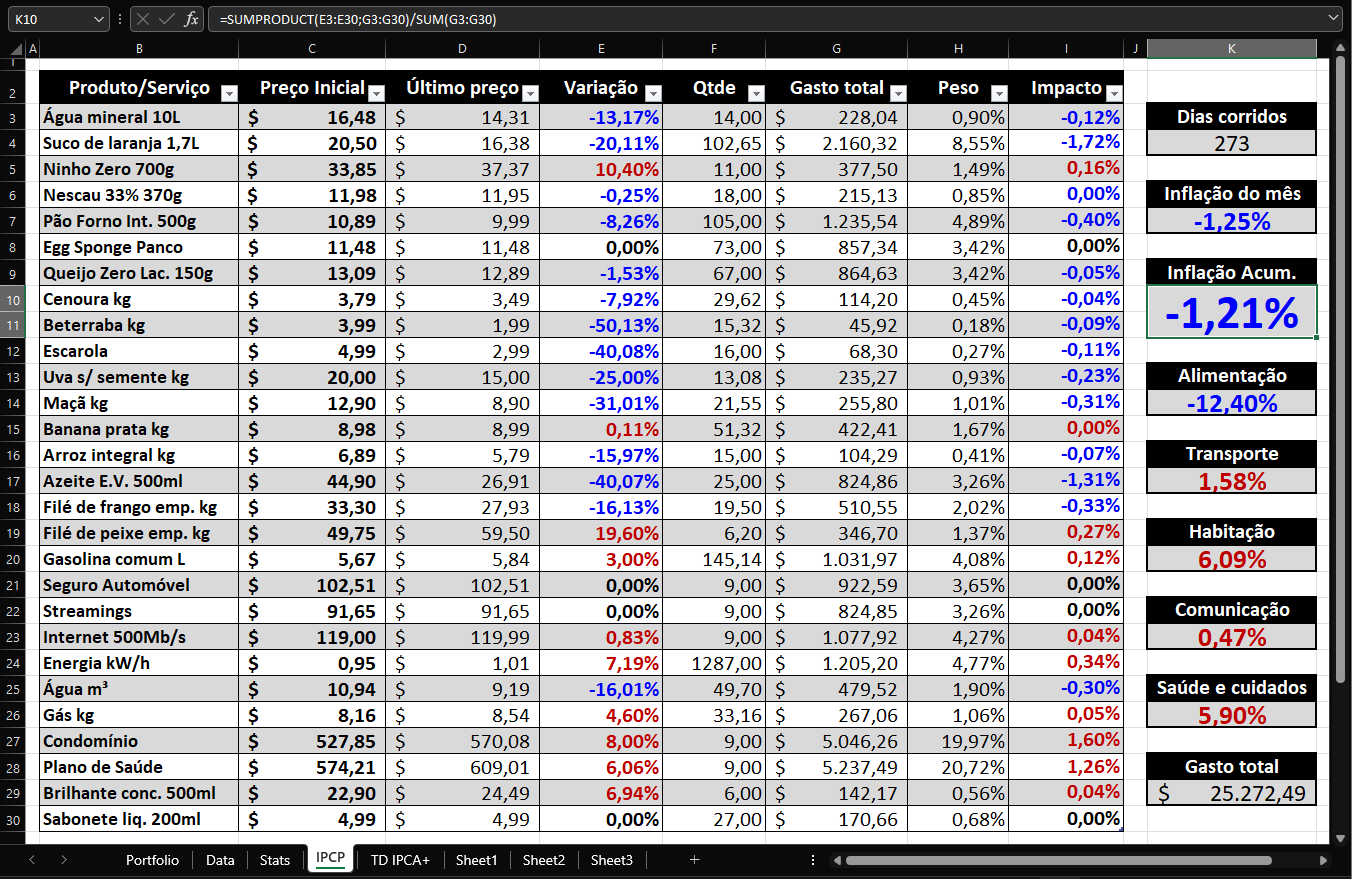Select the Saúde e cuidados value "5,90%"
The width and height of the screenshot is (1352, 879).
(x=1231, y=715)
